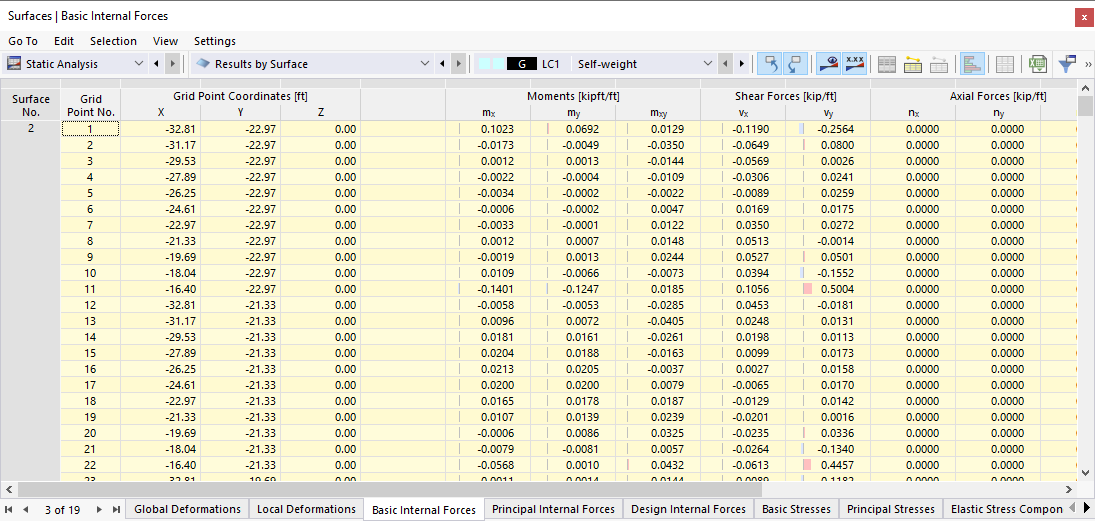1095x521 pixels.
Task: Open the Results by Surface dropdown
Action: pos(425,64)
